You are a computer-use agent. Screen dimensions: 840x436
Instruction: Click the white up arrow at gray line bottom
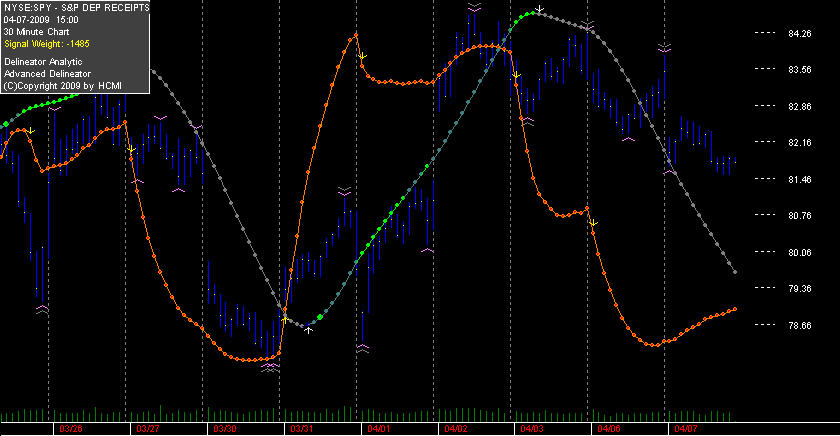(309, 330)
